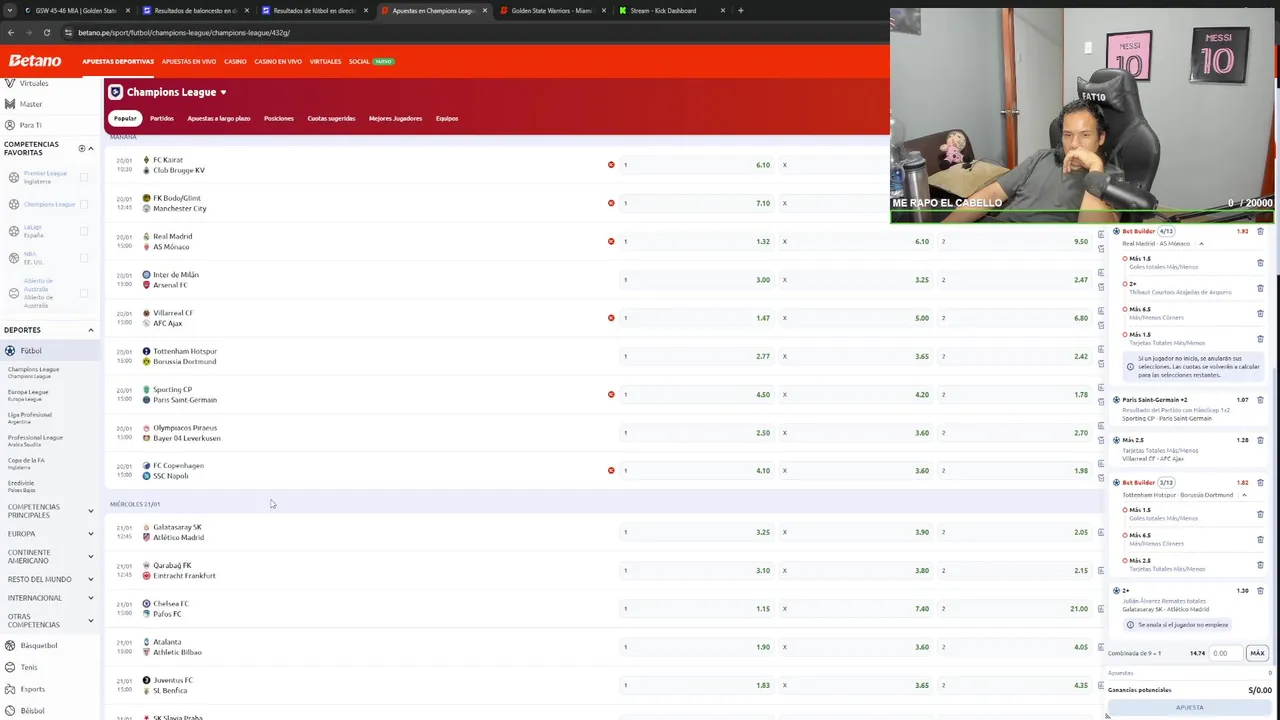Pick Chelsea FC home win at 1.15
This screenshot has width=1280, height=720.
tap(697, 608)
